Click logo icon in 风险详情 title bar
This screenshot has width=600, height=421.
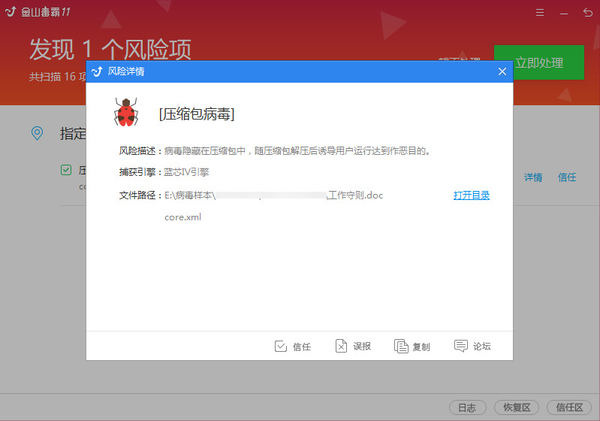click(x=97, y=72)
